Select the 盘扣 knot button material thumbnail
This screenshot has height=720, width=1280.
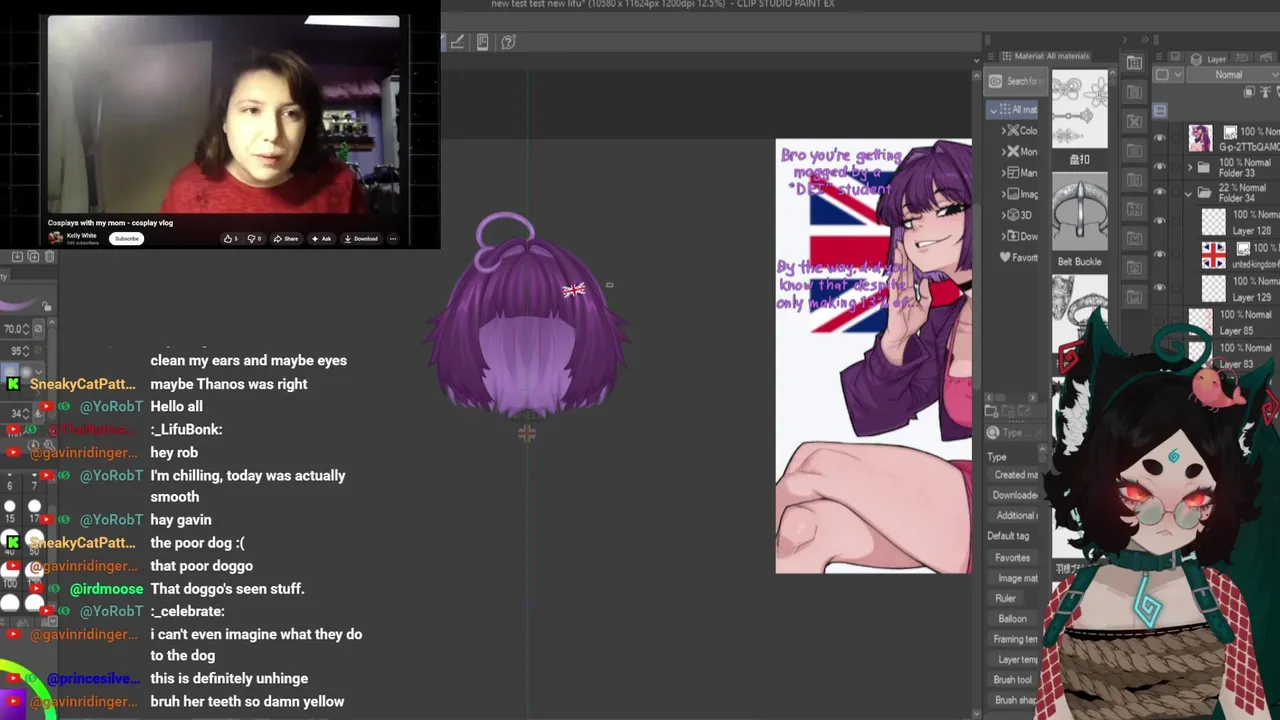pyautogui.click(x=1080, y=111)
